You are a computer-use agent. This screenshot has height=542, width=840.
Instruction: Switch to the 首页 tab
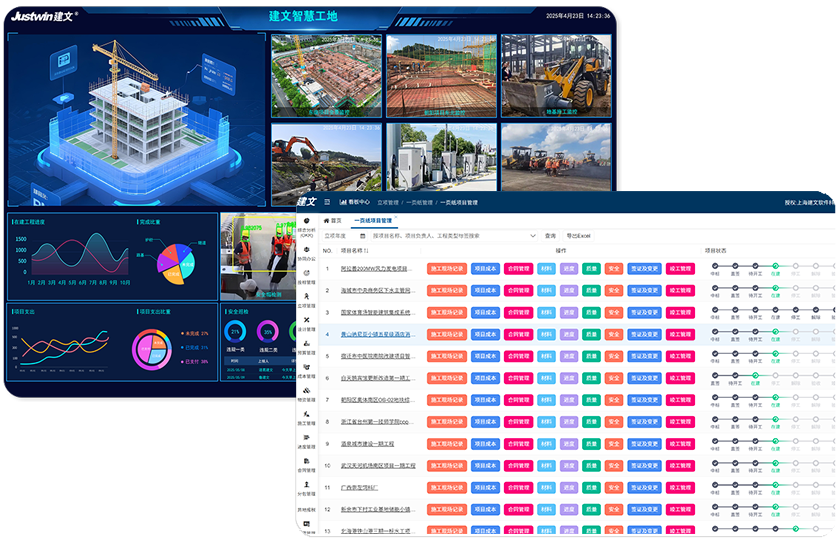click(332, 220)
